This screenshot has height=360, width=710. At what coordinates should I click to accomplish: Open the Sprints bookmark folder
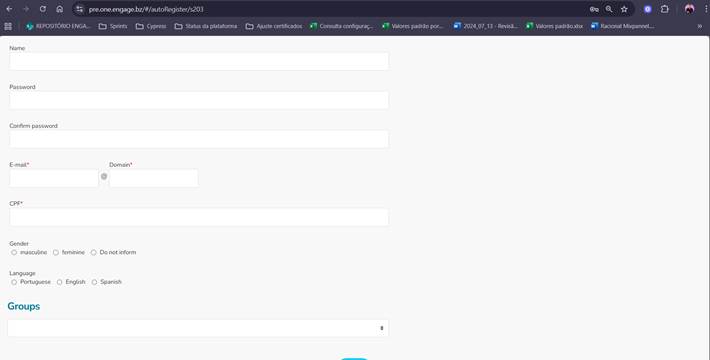113,26
